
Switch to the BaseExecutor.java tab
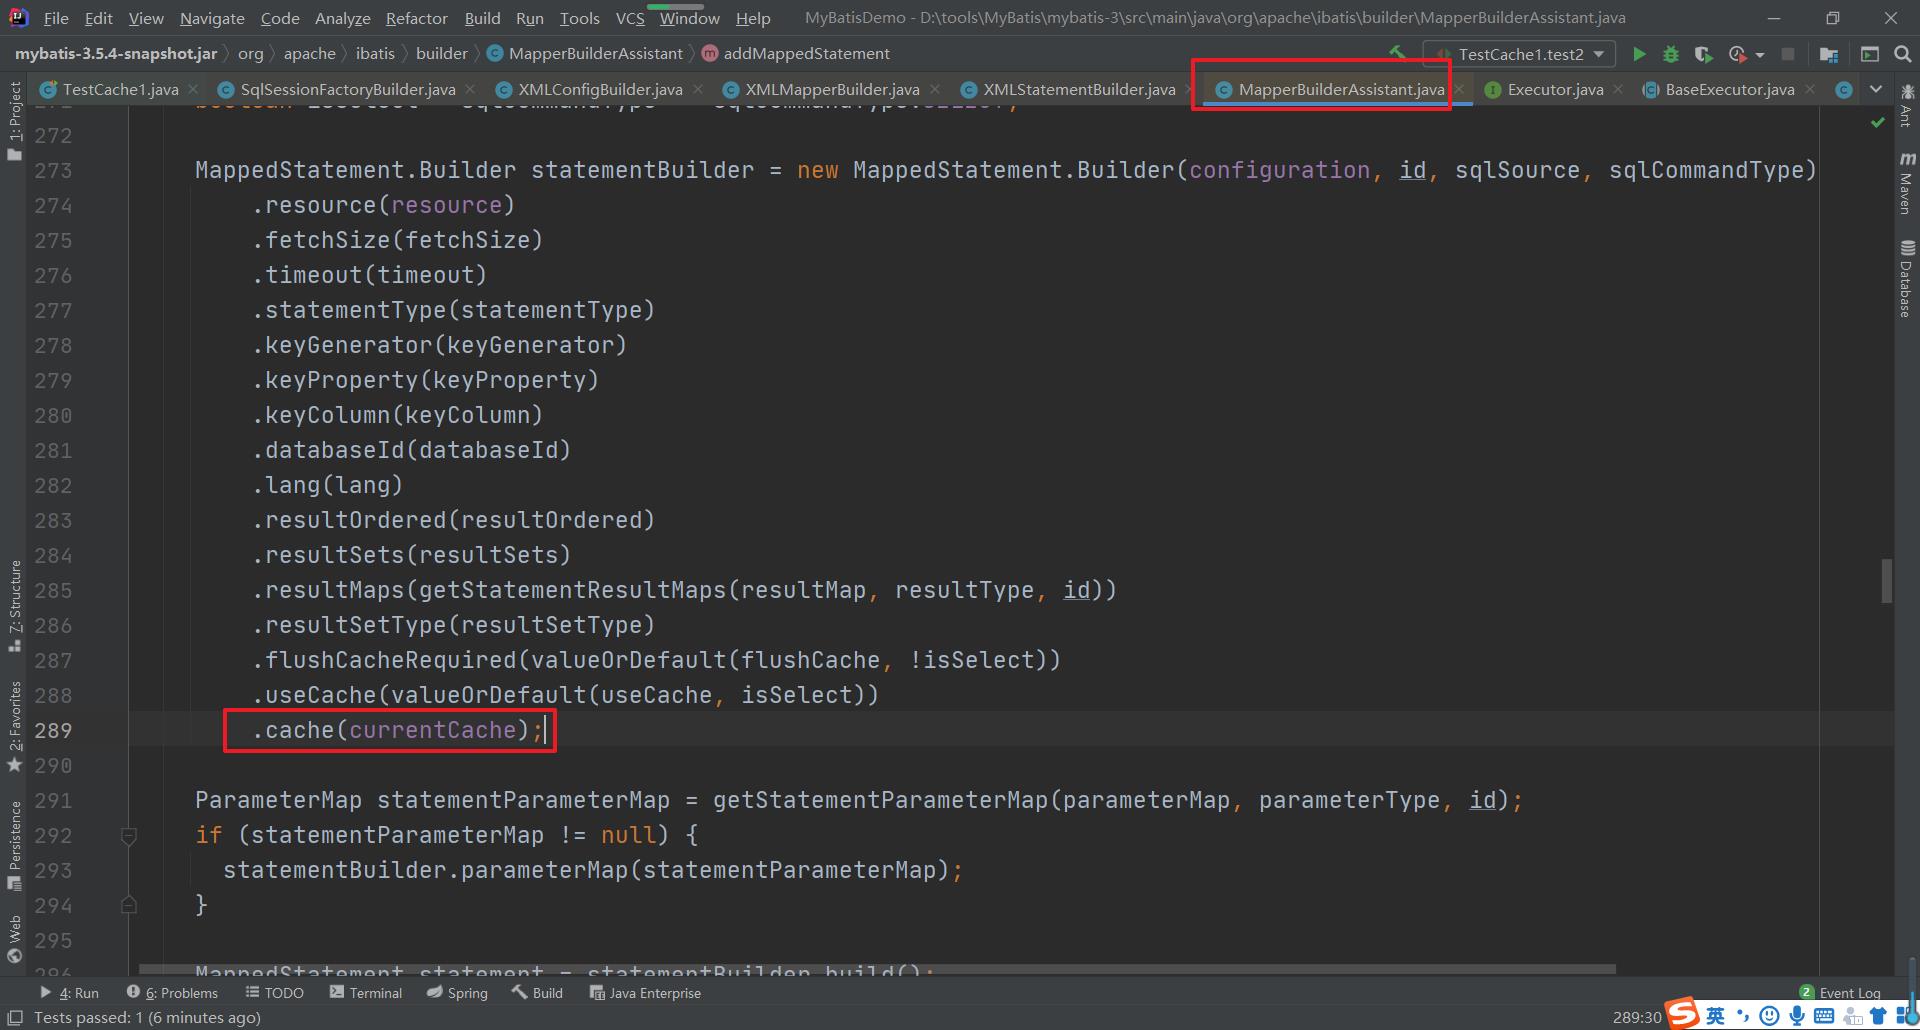1729,89
